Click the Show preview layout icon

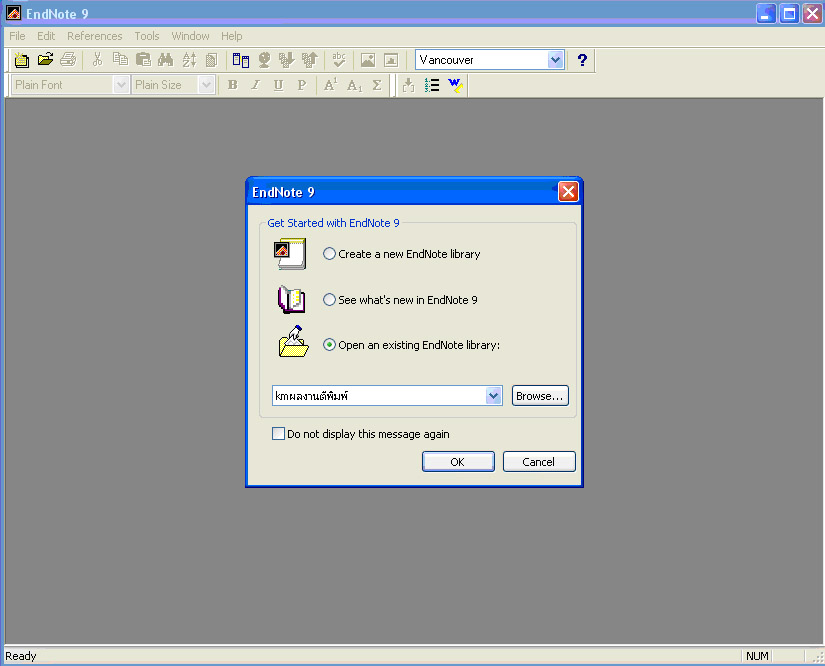pos(241,60)
